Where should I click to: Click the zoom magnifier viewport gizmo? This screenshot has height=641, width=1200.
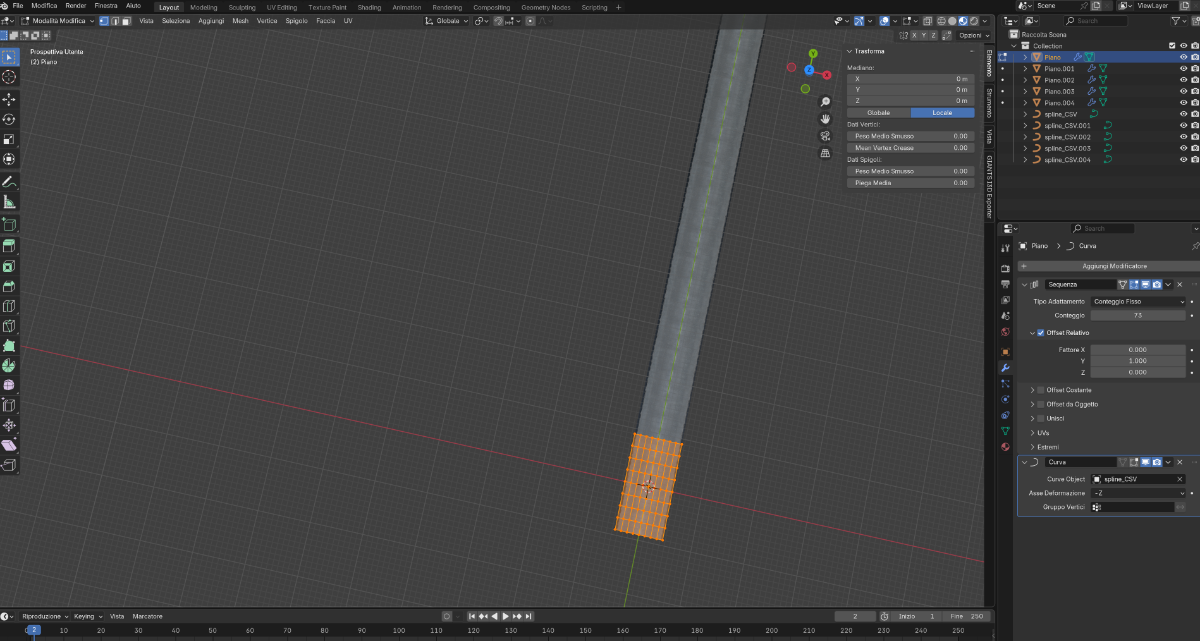(825, 102)
